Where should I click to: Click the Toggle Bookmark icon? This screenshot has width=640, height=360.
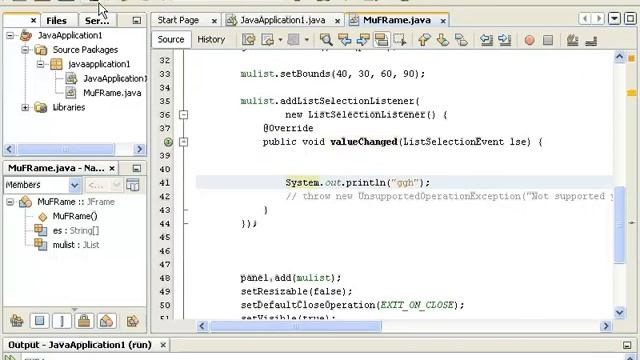461,40
